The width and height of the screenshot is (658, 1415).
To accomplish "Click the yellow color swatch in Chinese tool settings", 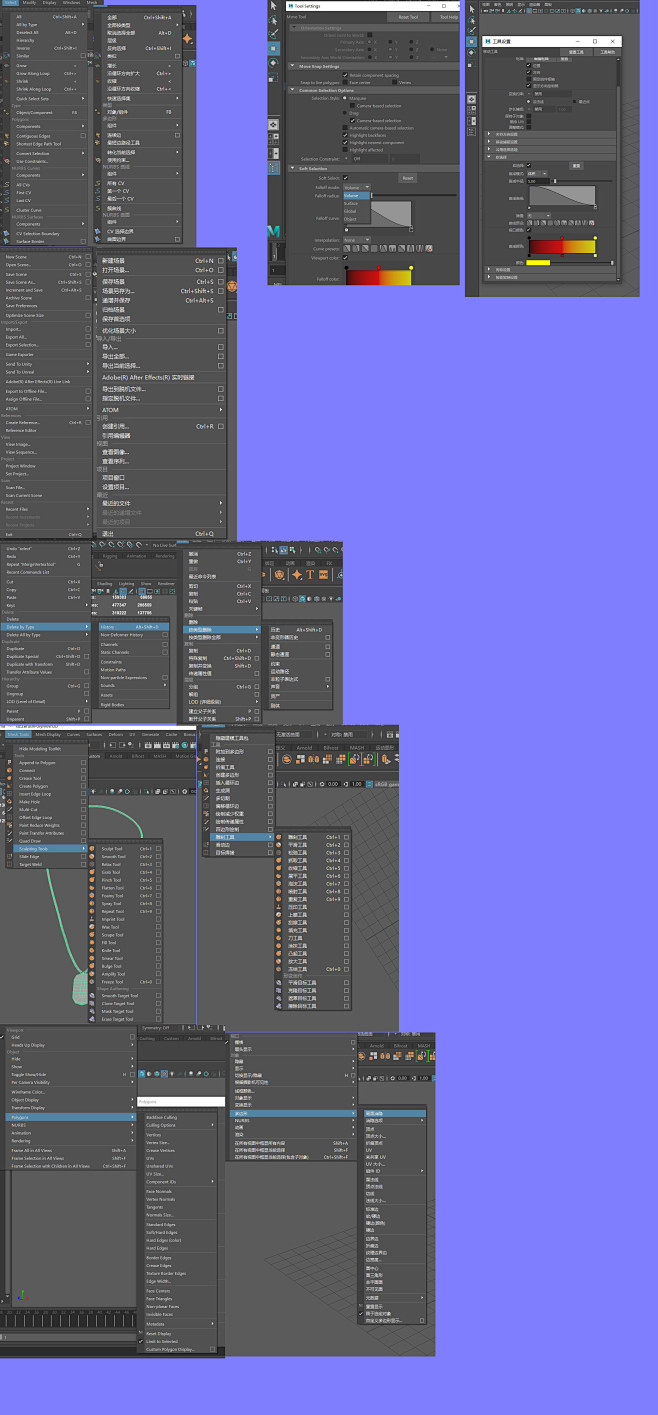I will (539, 262).
